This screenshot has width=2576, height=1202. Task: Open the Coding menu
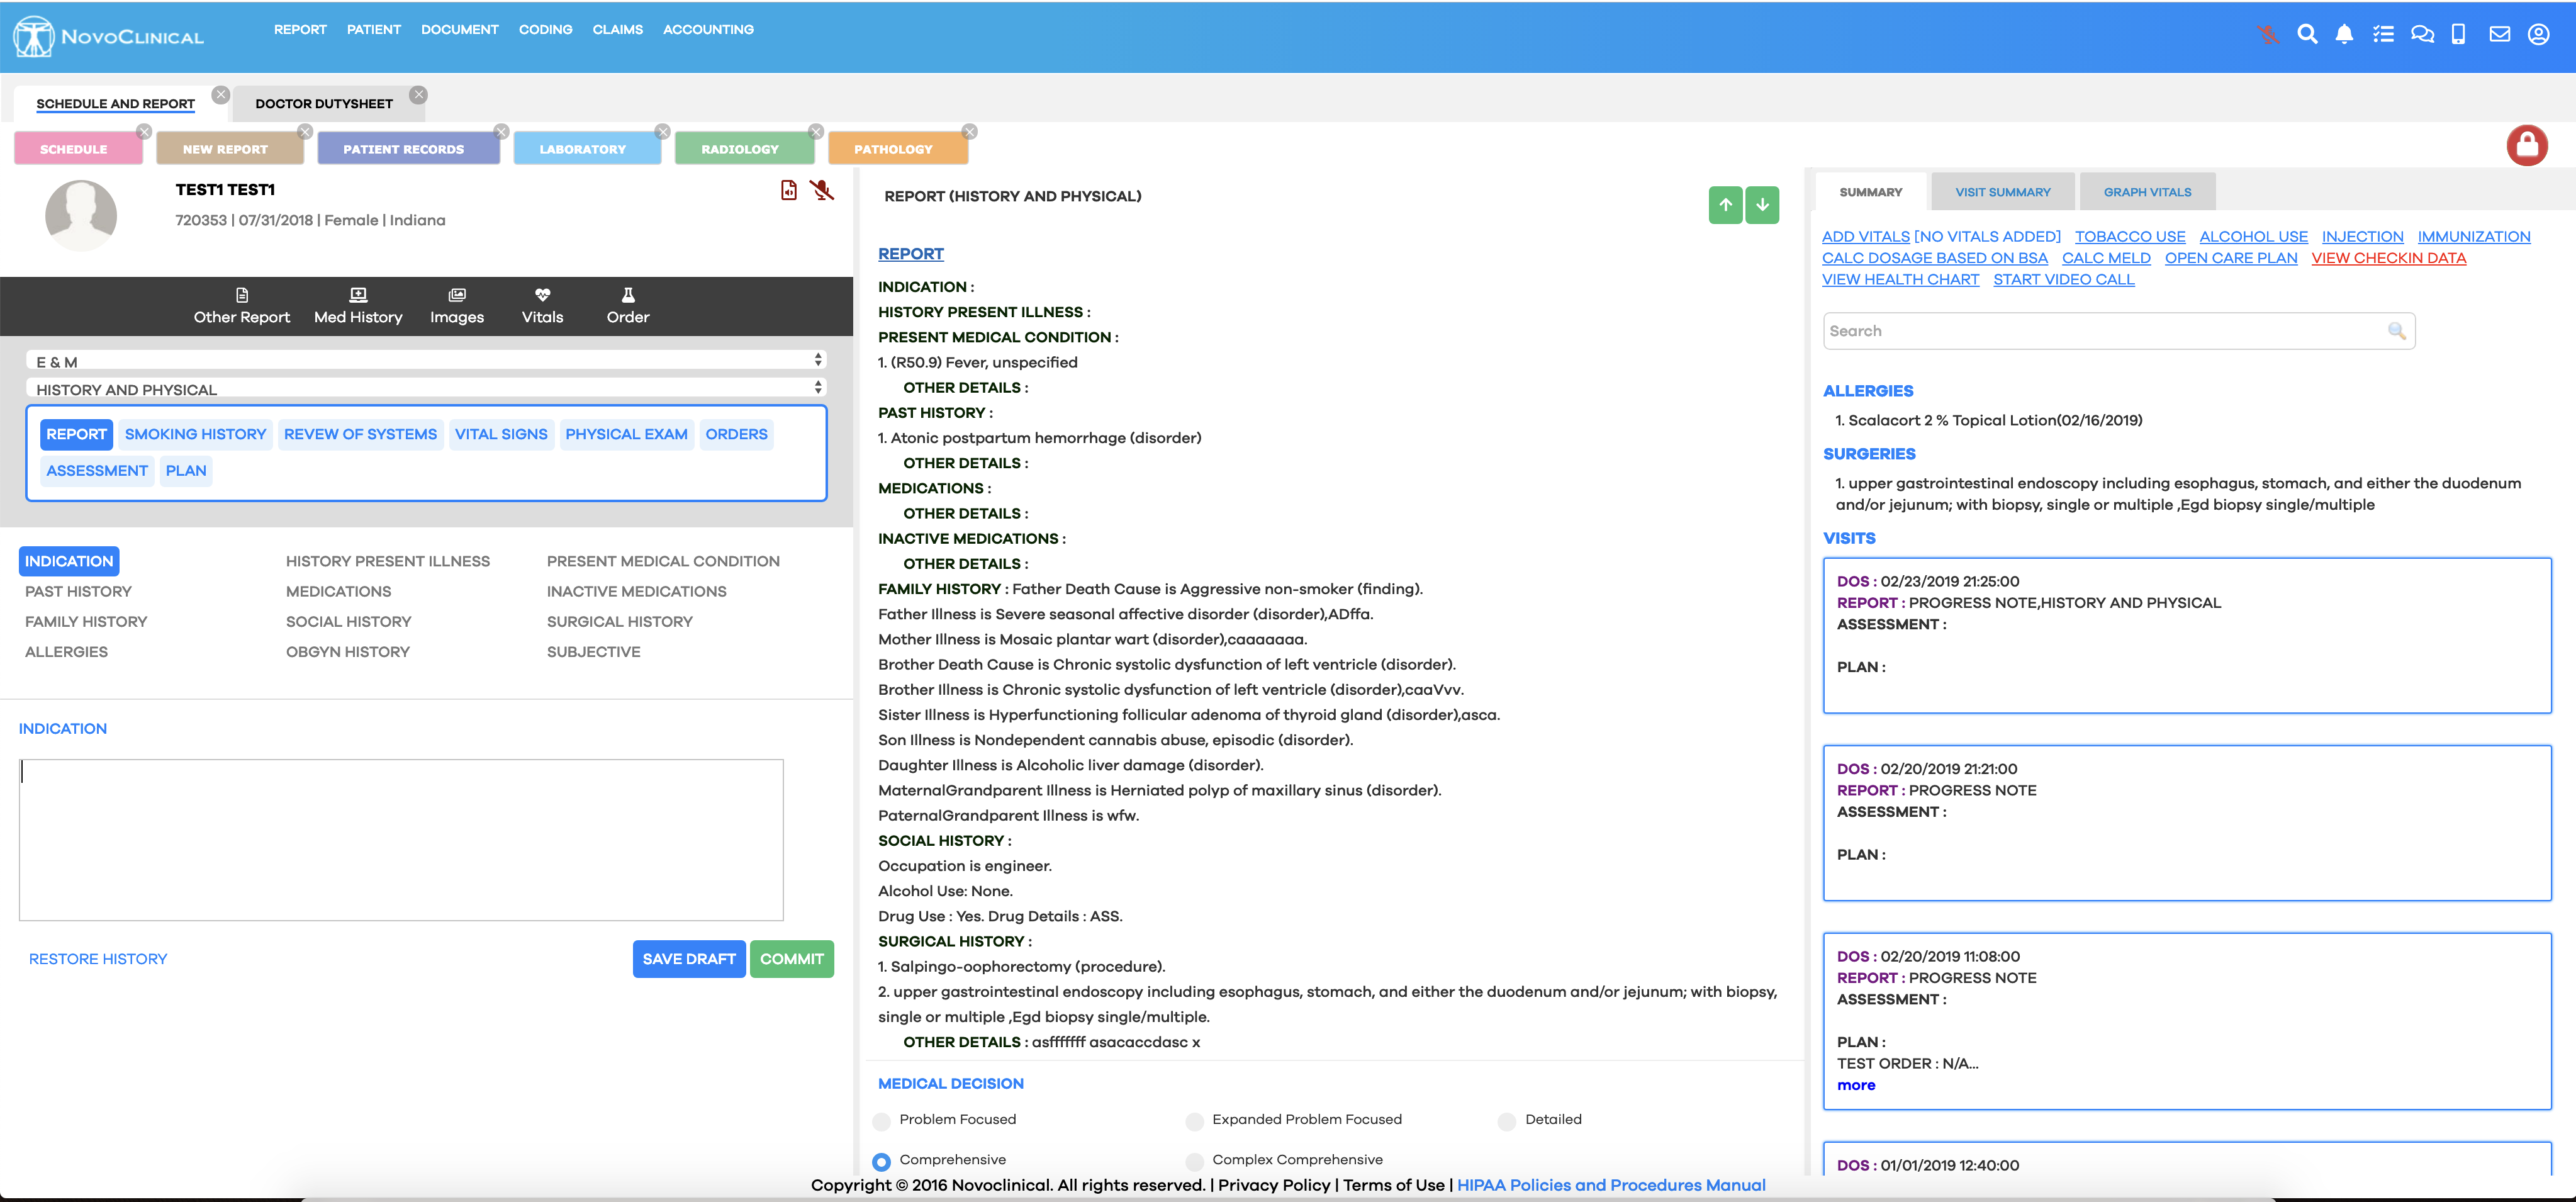pyautogui.click(x=545, y=30)
